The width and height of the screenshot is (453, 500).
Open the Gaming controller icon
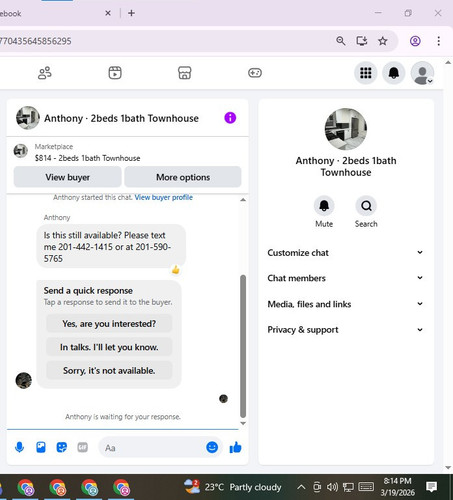click(x=255, y=73)
